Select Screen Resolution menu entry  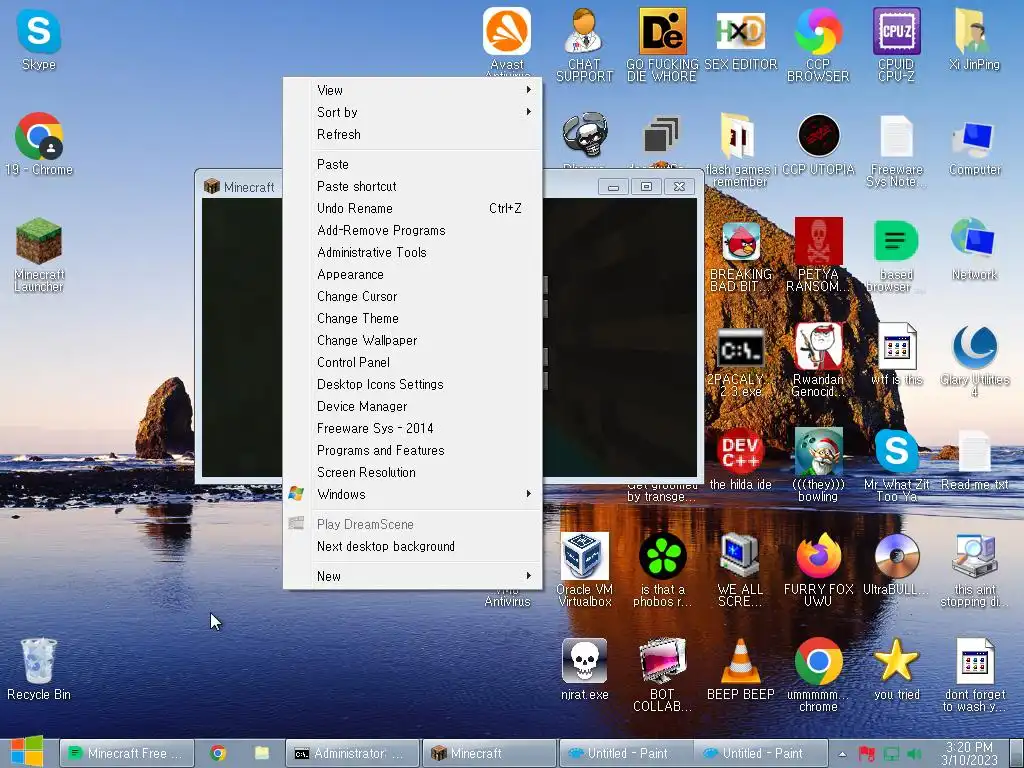coord(413,472)
